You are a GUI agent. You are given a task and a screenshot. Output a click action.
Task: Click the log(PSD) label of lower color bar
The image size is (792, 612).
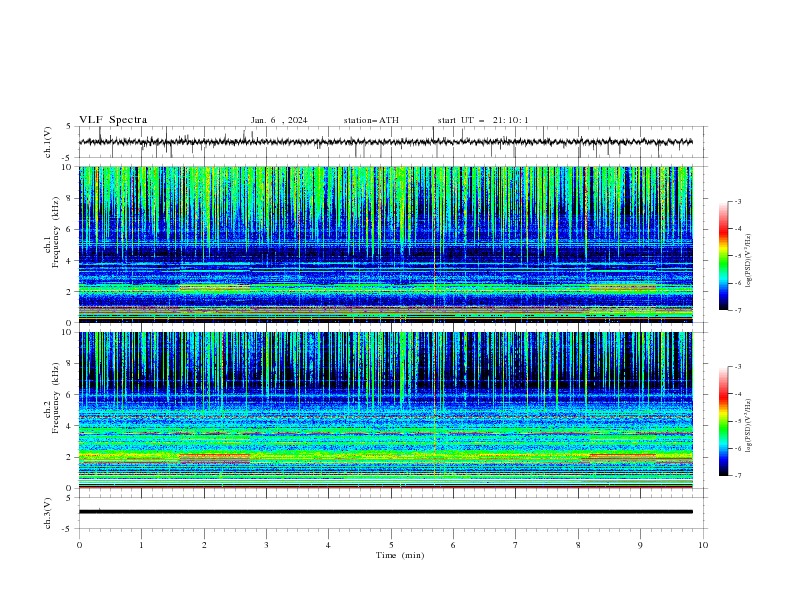coord(749,426)
